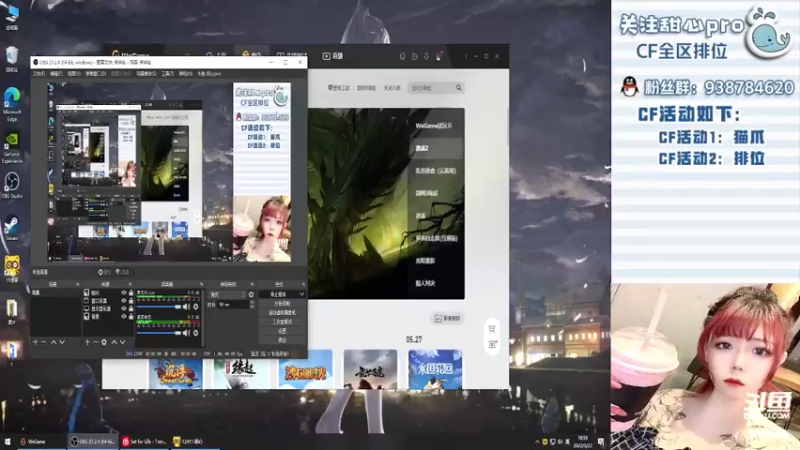Expand stream button dropdown arrow in Controls
Screen dimensions: 800x450
[302, 294]
